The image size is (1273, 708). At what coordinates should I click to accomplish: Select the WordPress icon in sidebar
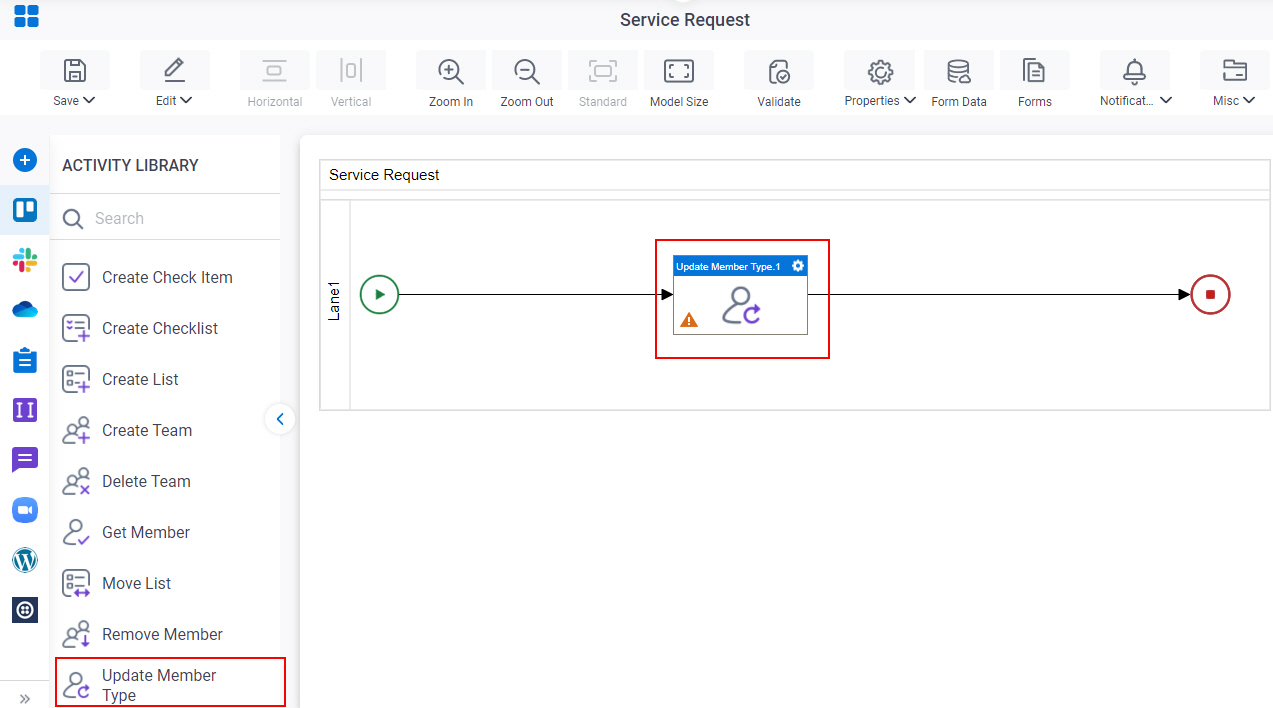click(x=25, y=560)
